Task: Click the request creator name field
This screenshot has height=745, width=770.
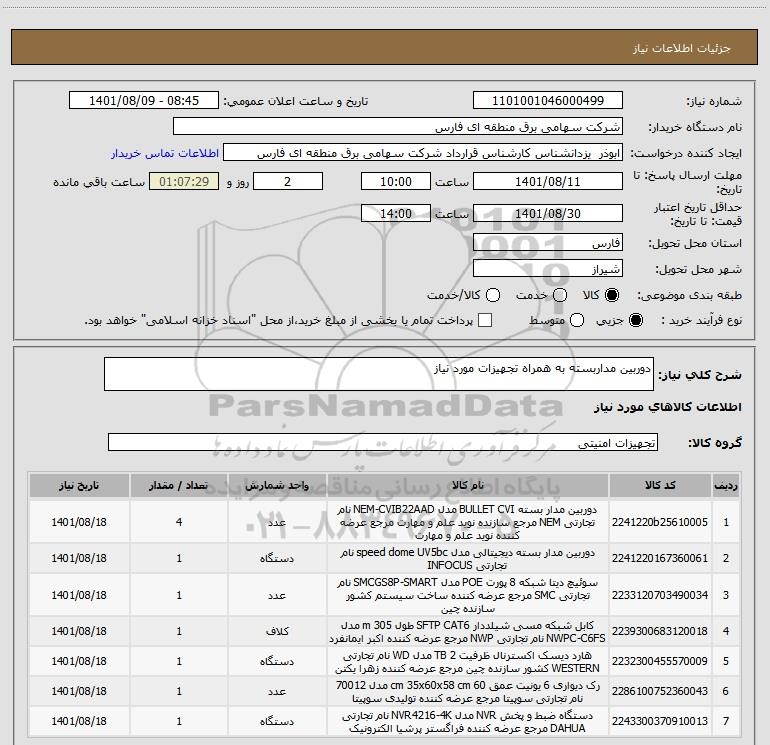Action: click(423, 153)
